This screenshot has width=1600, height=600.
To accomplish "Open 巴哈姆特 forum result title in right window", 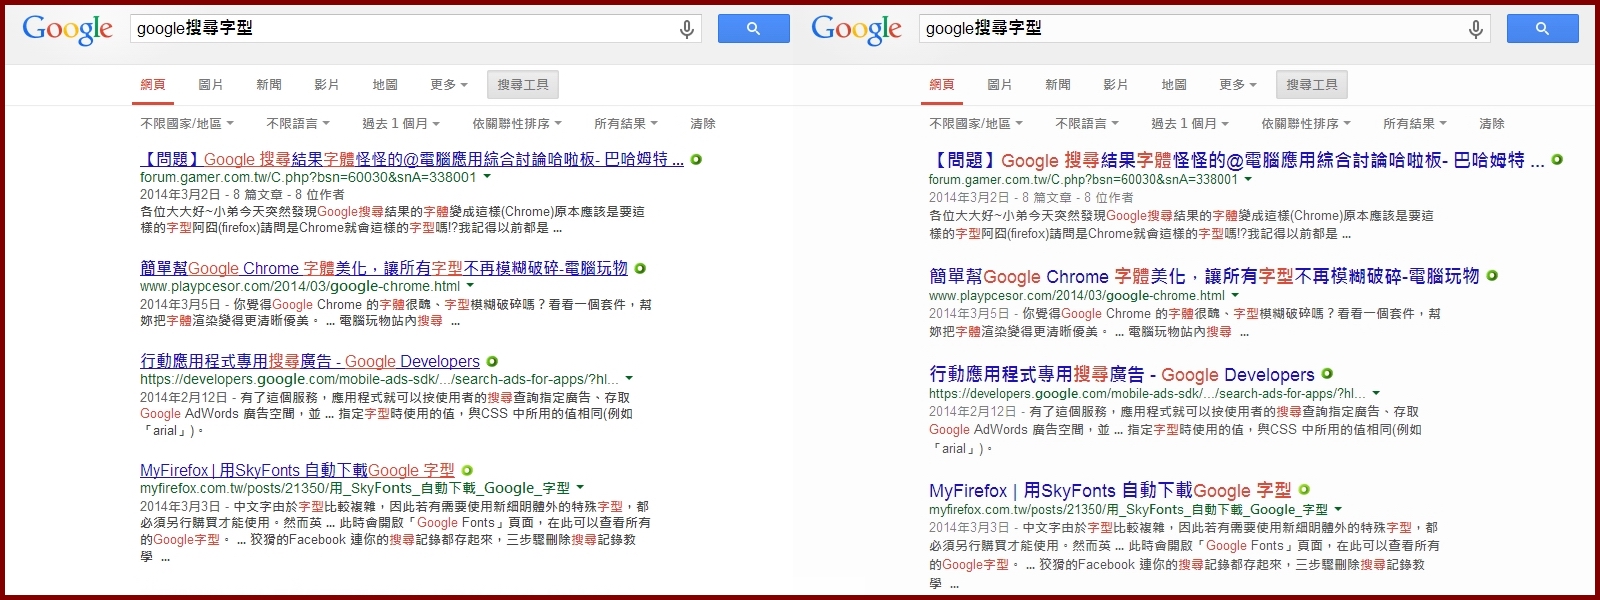I will (1237, 160).
